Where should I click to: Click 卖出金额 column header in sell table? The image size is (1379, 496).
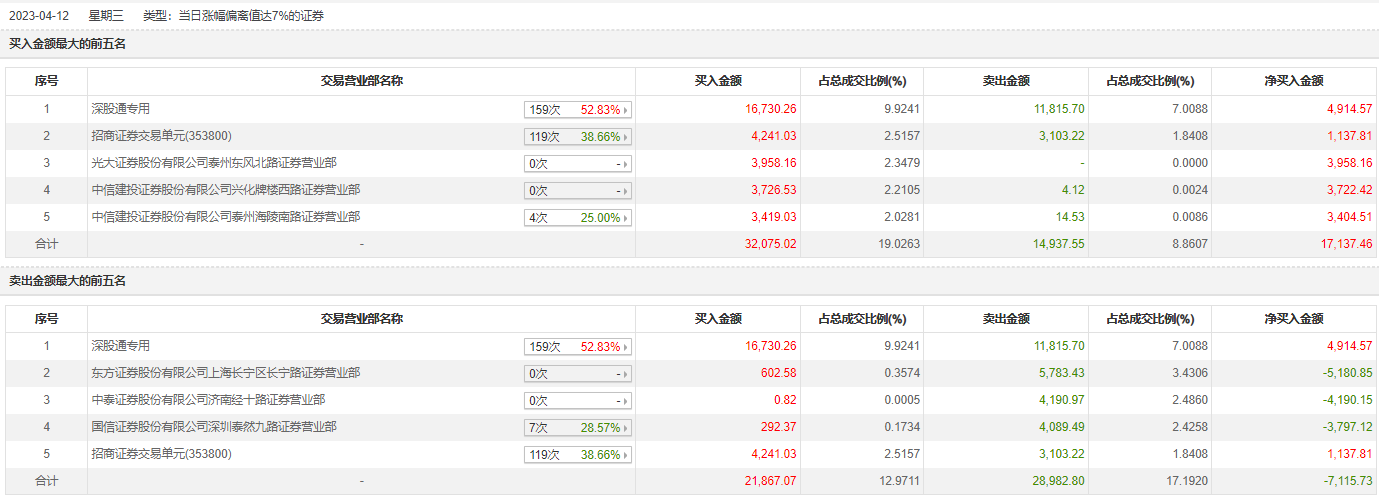[x=1006, y=319]
